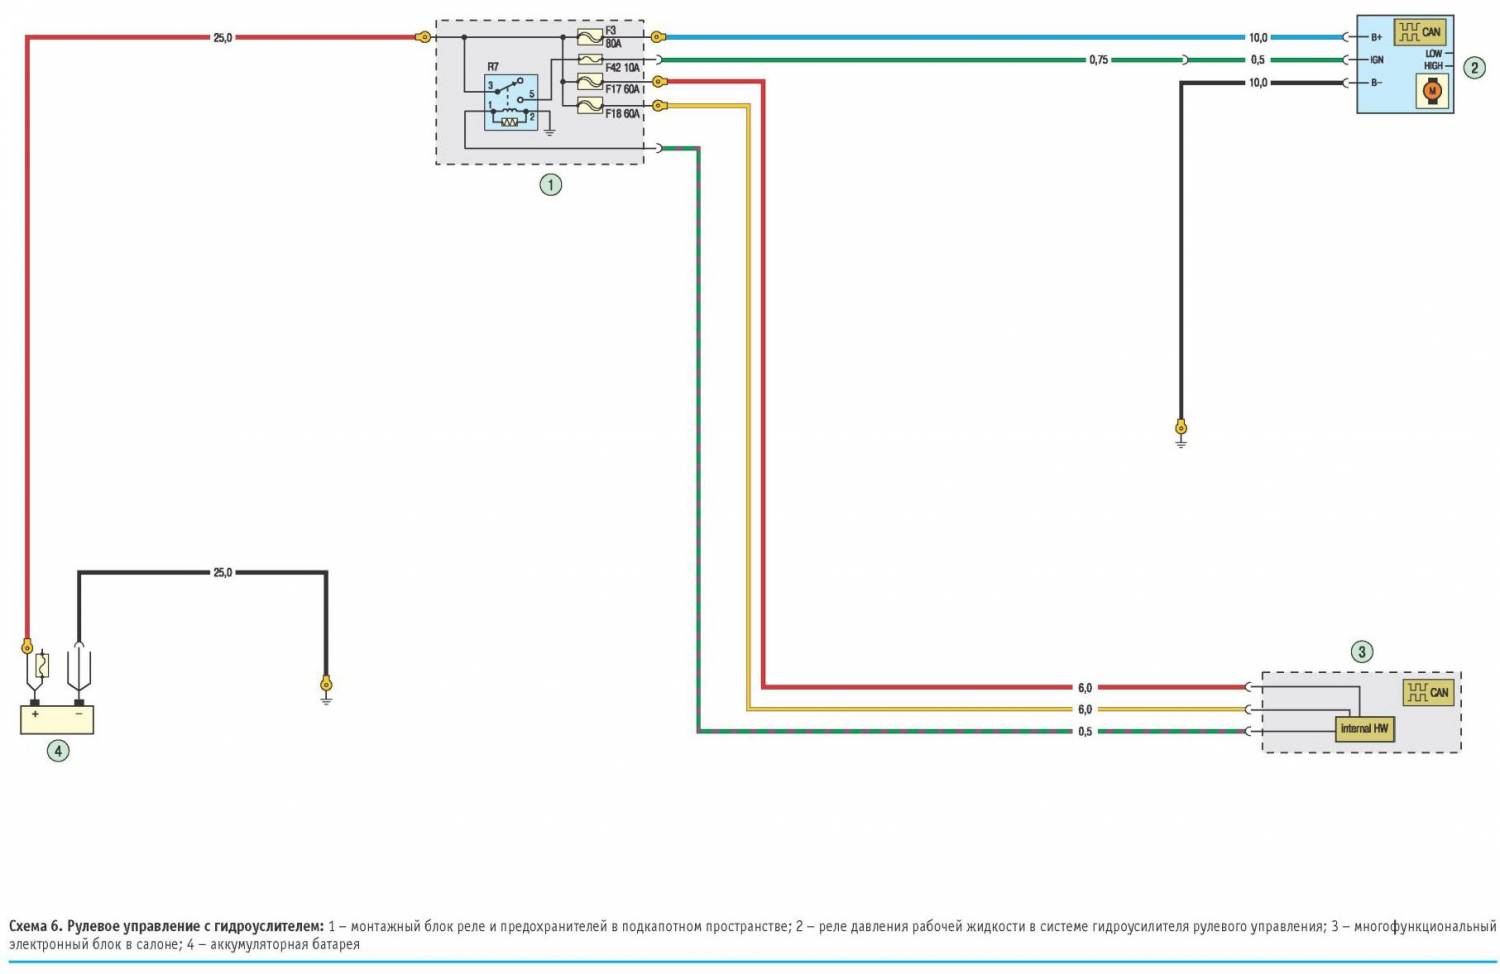Image resolution: width=1500 pixels, height=974 pixels.
Task: Select the circled number 4 marker
Action: tap(58, 751)
